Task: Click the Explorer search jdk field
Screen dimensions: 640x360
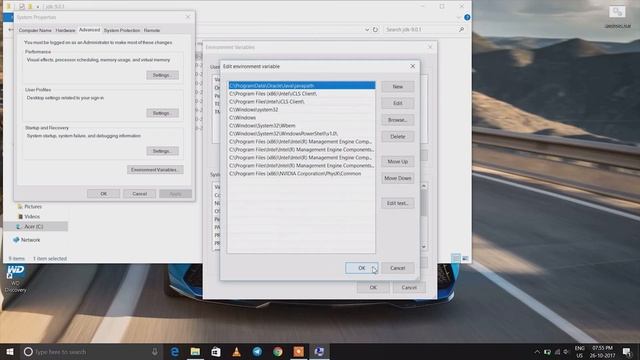Action: point(420,29)
